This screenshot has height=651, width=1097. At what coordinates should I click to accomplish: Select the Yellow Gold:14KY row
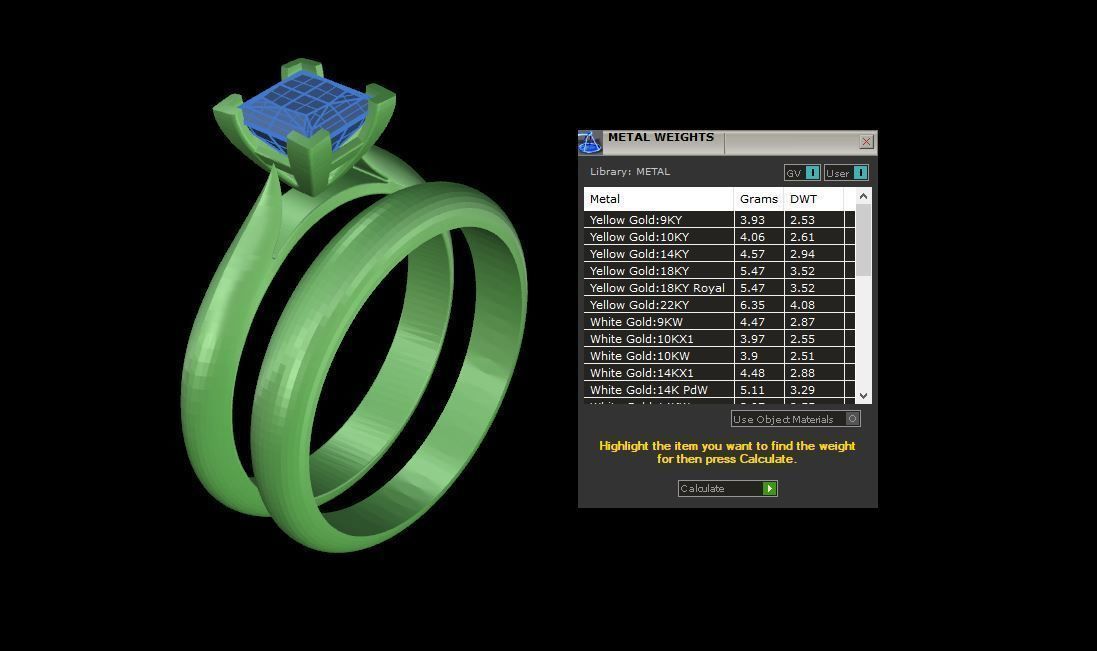[x=719, y=254]
